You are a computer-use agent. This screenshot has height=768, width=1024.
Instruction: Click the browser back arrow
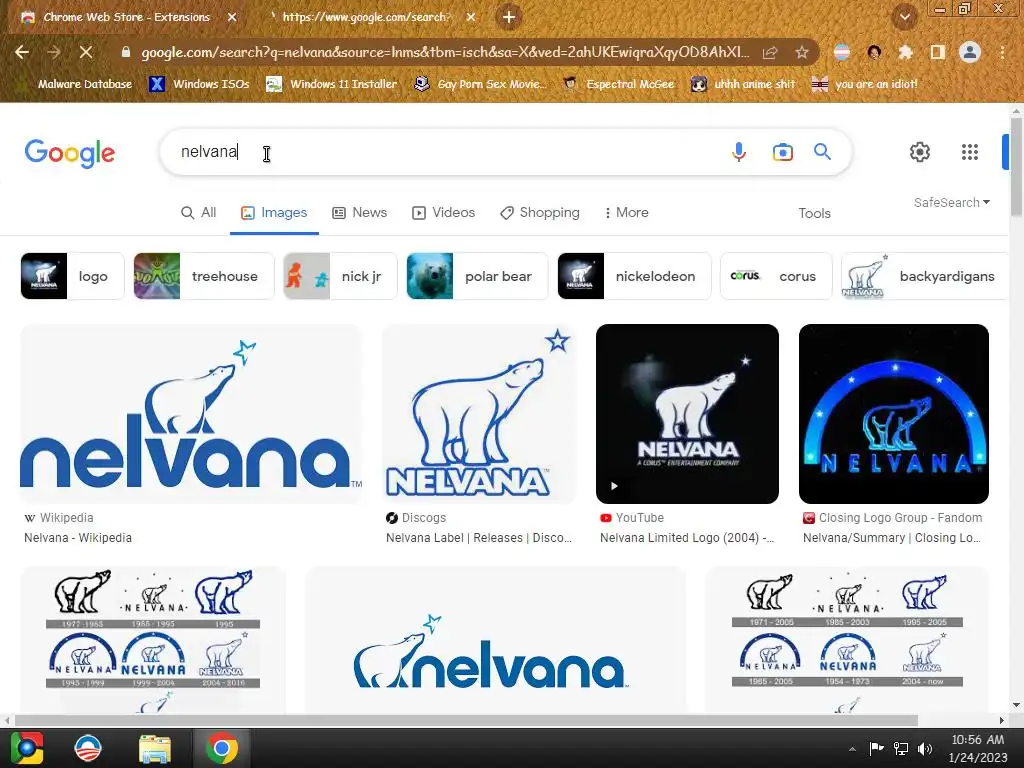(x=22, y=52)
